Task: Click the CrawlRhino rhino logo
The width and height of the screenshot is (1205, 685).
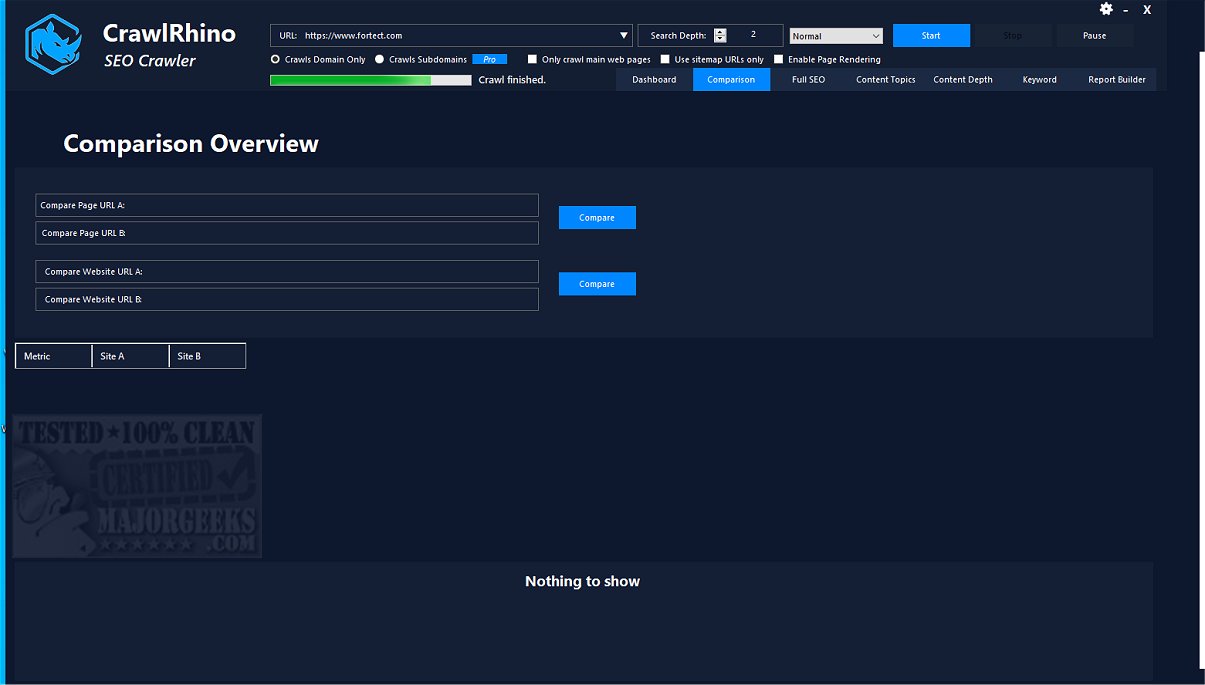Action: click(x=53, y=46)
